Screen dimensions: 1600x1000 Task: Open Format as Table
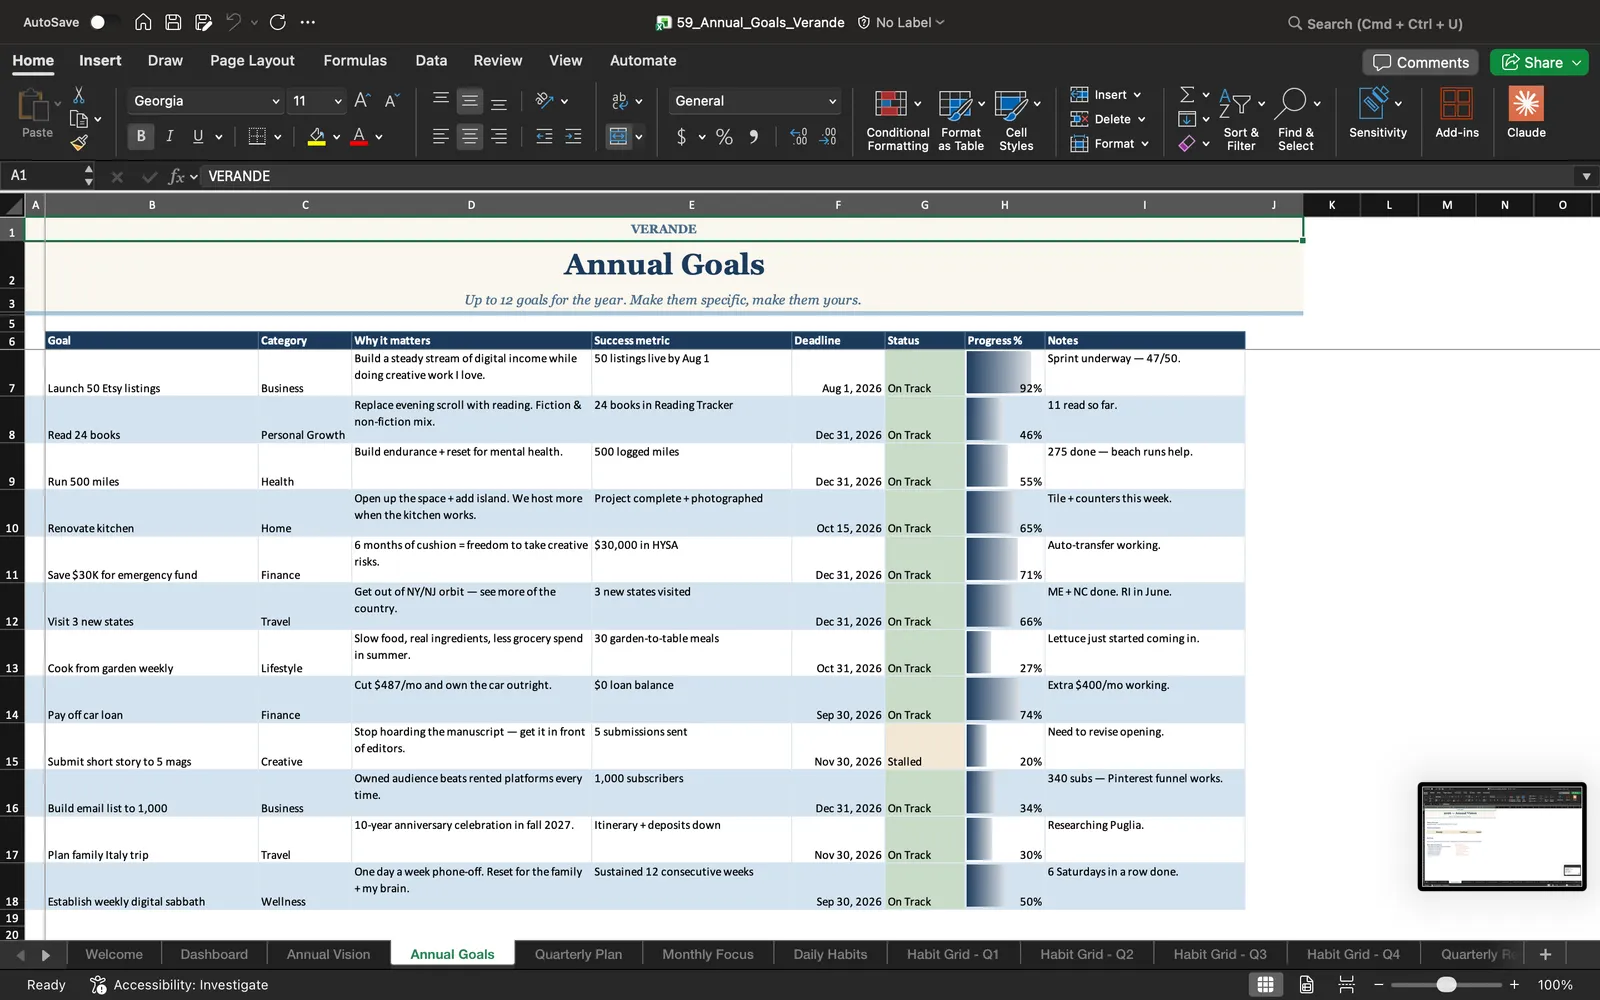tap(961, 120)
